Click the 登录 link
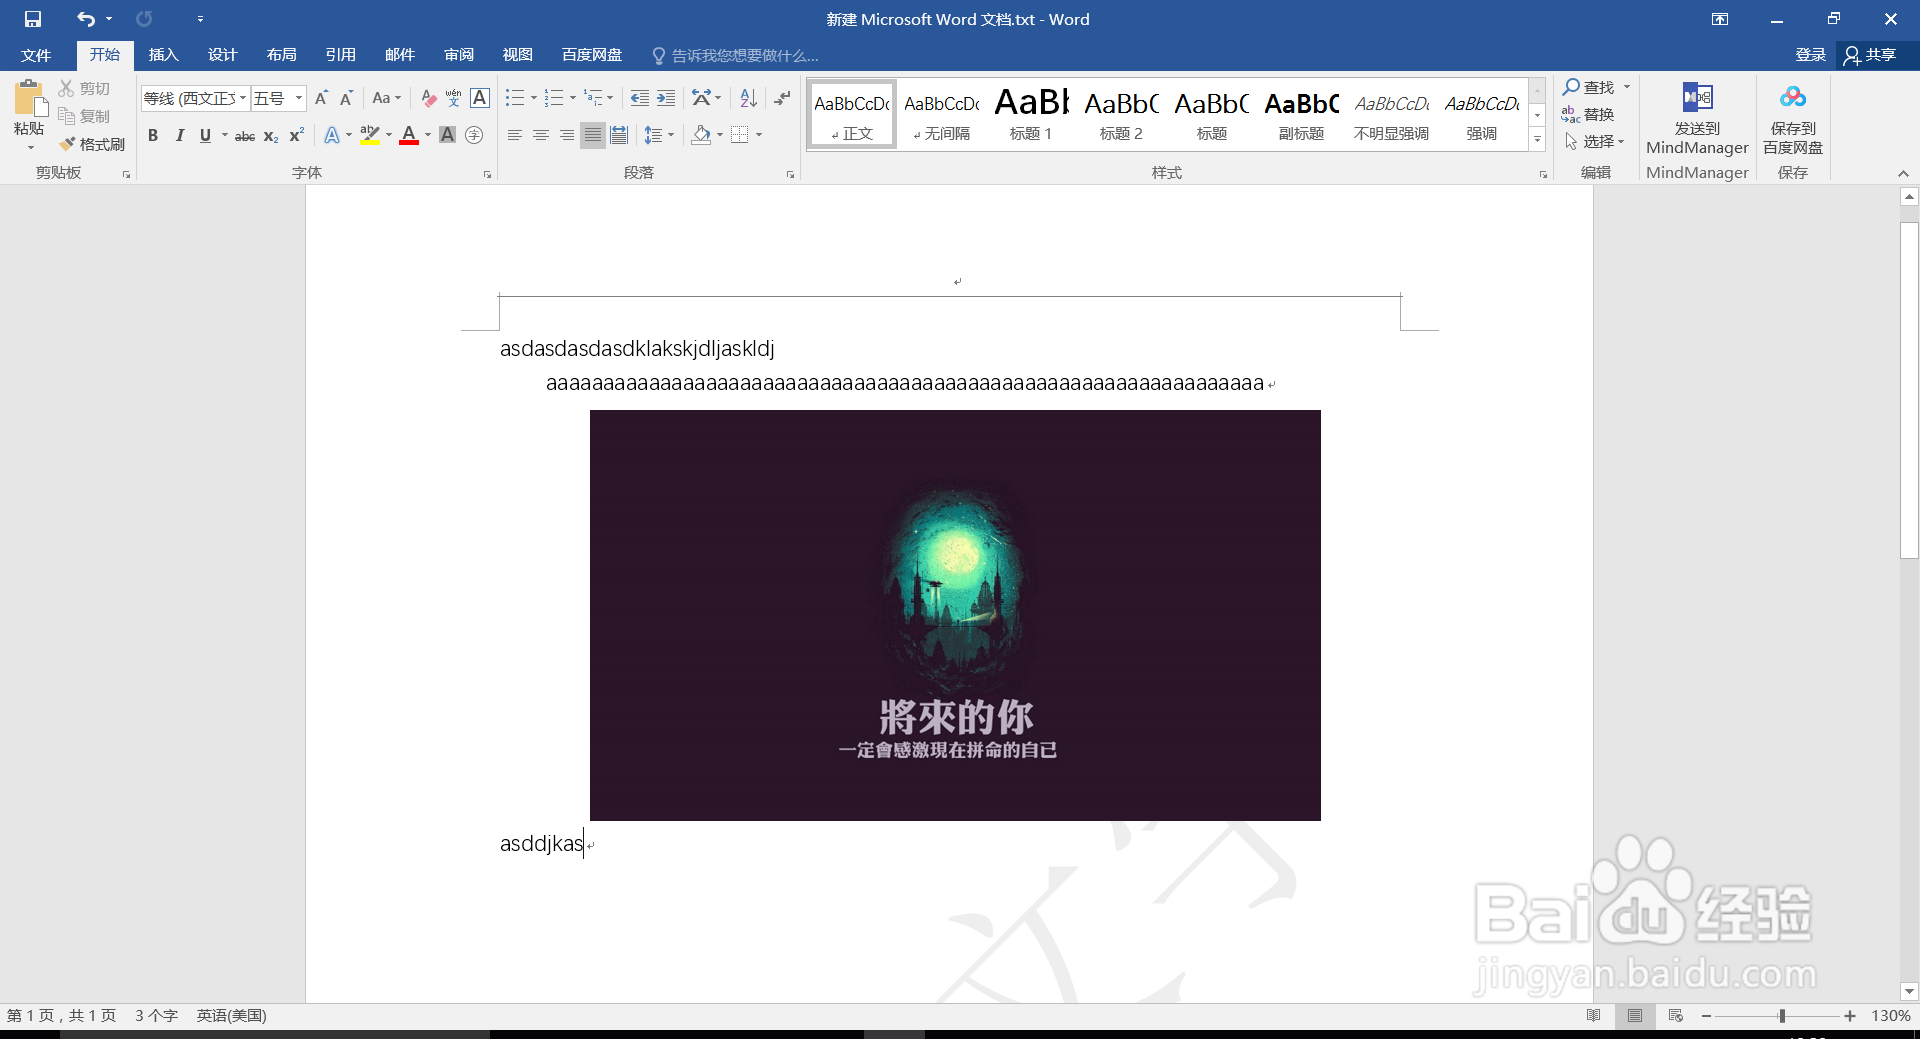The width and height of the screenshot is (1920, 1039). pyautogui.click(x=1809, y=55)
